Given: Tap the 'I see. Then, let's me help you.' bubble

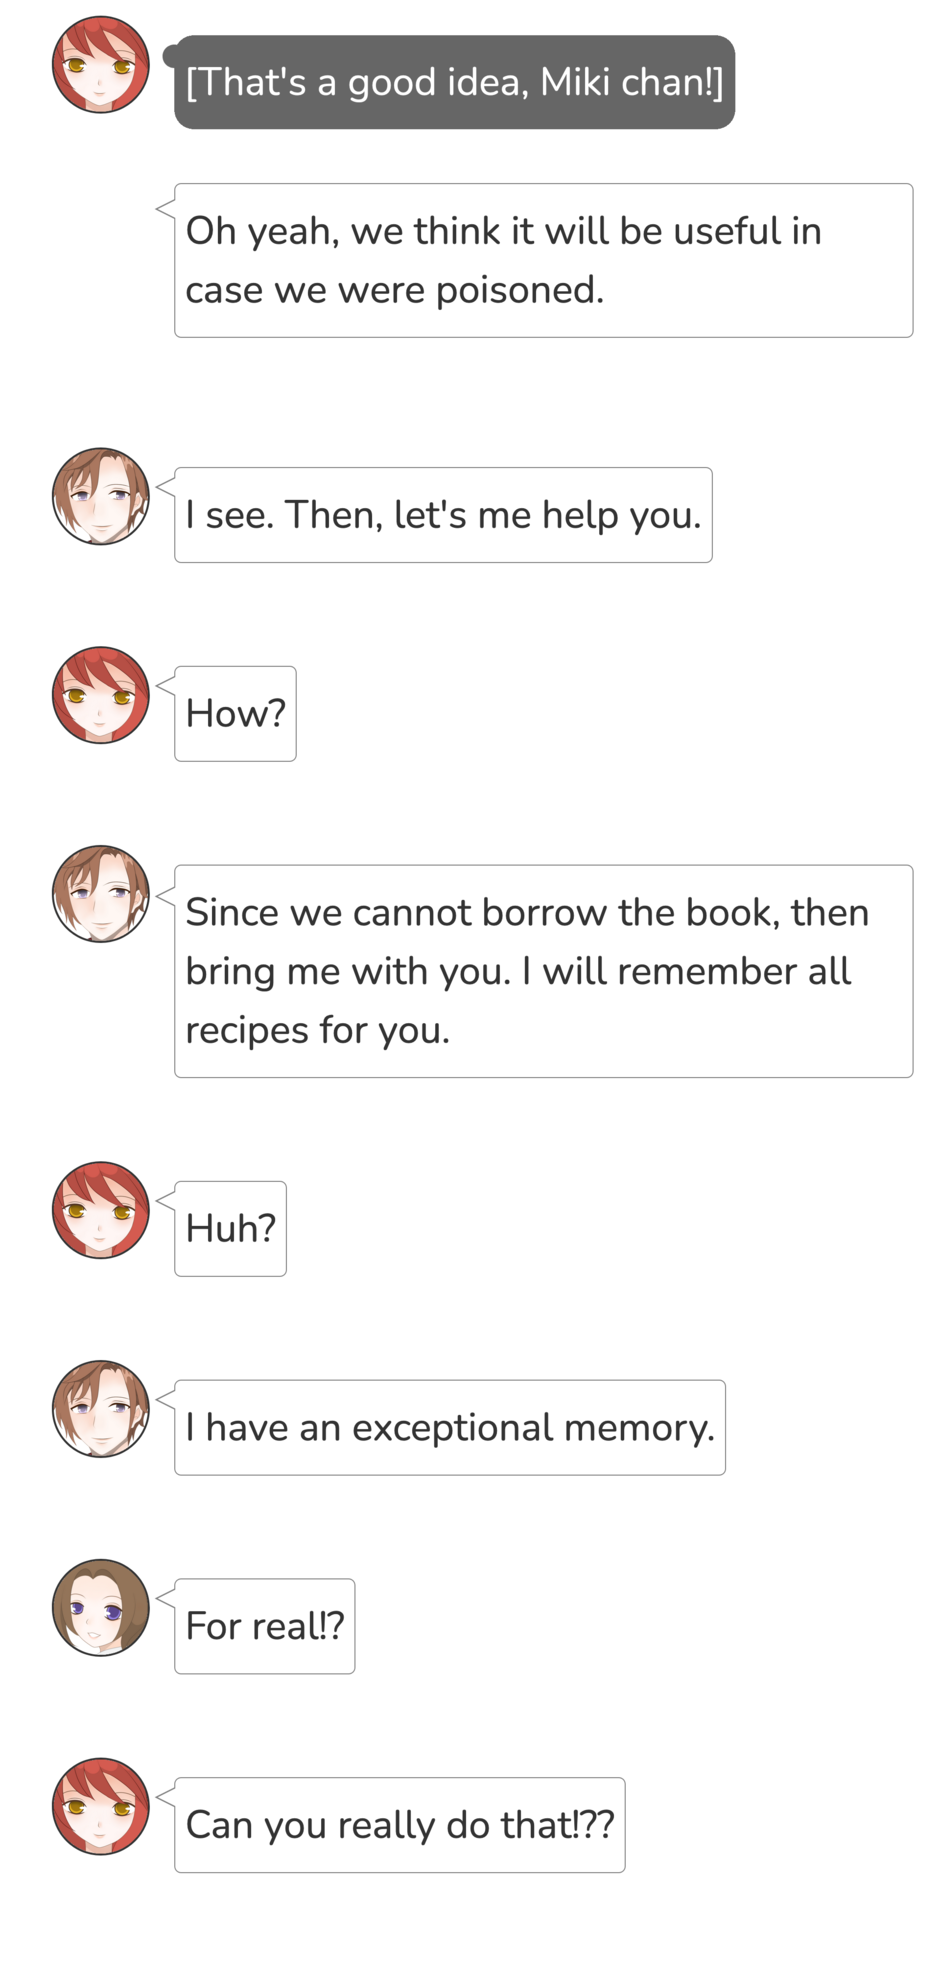Looking at the screenshot, I should [443, 515].
